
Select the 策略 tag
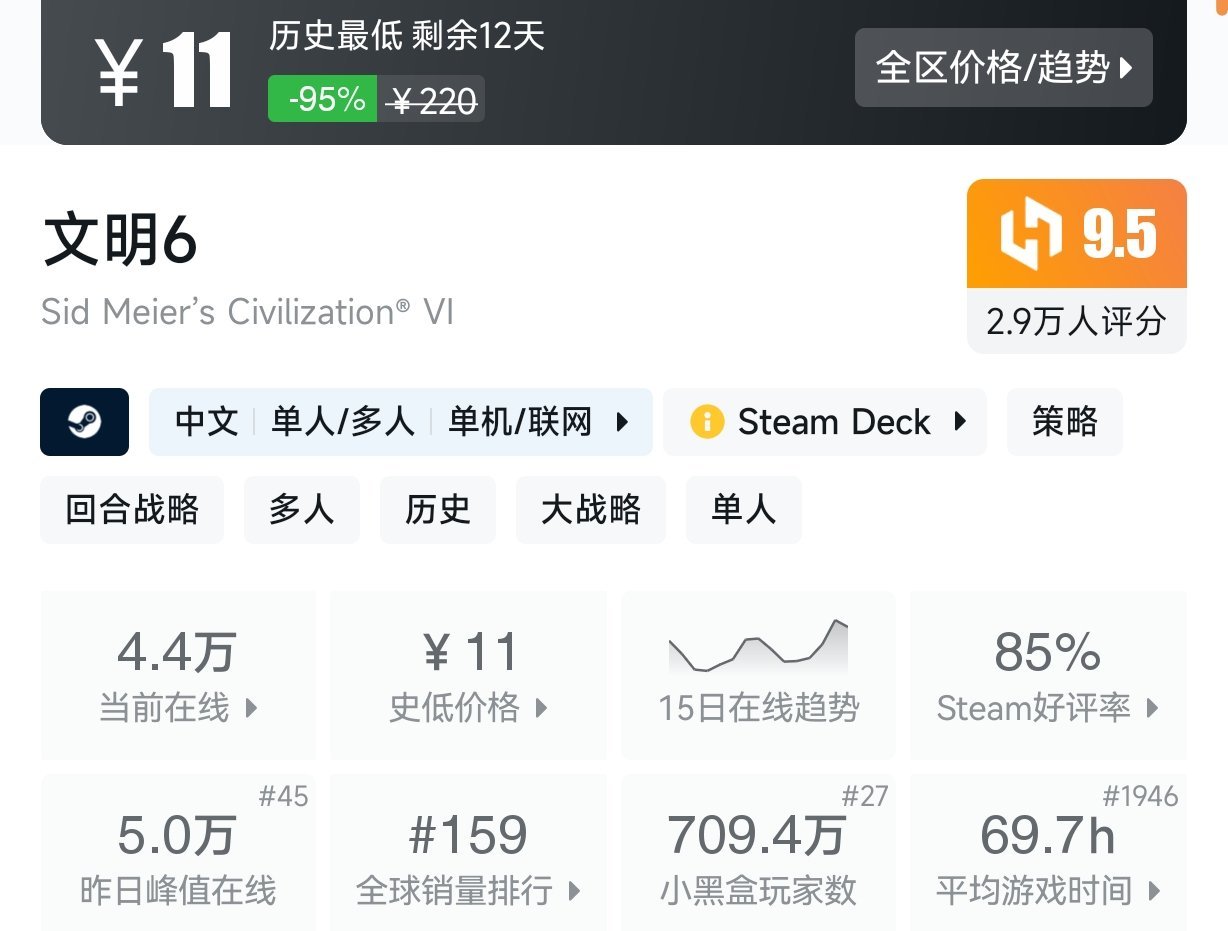[1064, 422]
